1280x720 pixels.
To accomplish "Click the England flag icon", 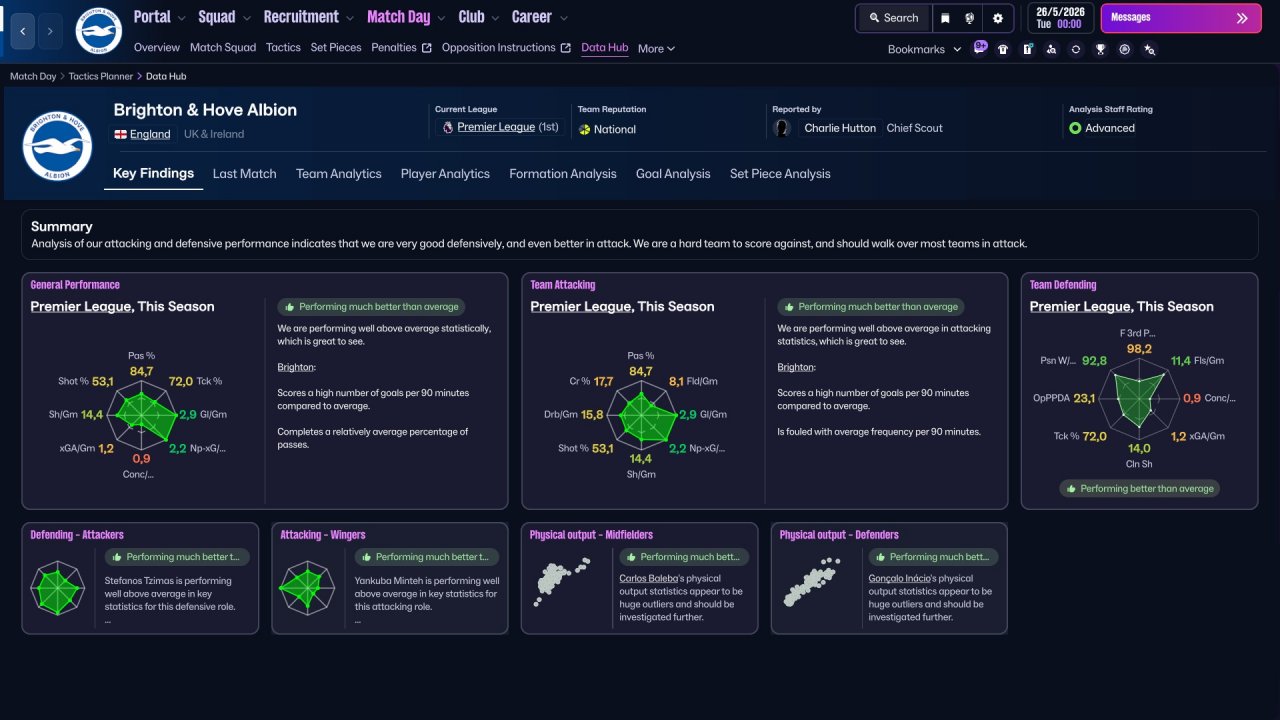I will (120, 134).
